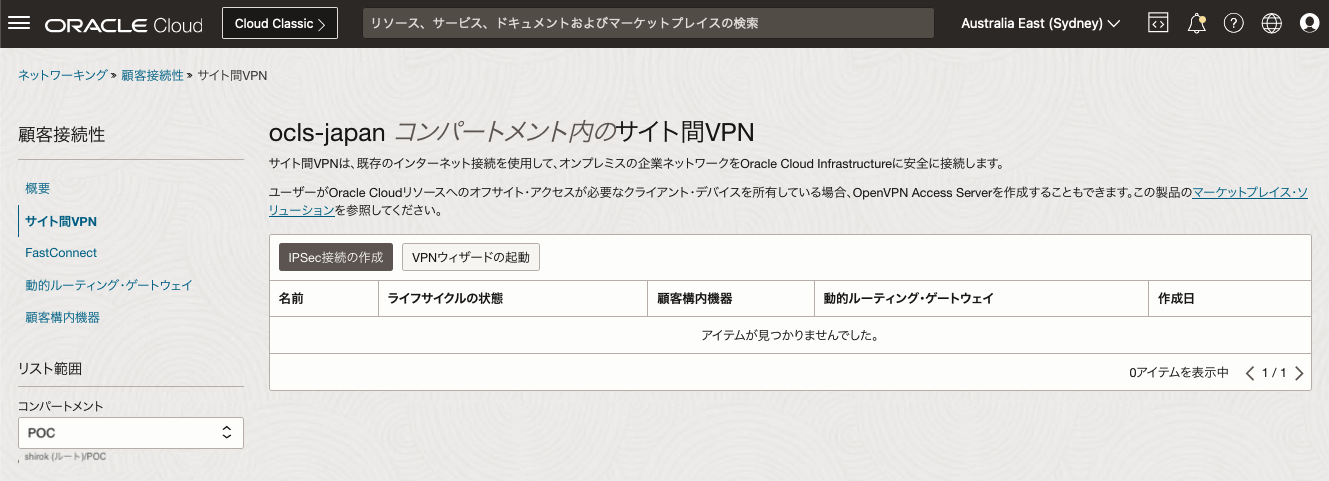
Task: Expand Australia East (Sydney) region selector
Action: point(1040,23)
